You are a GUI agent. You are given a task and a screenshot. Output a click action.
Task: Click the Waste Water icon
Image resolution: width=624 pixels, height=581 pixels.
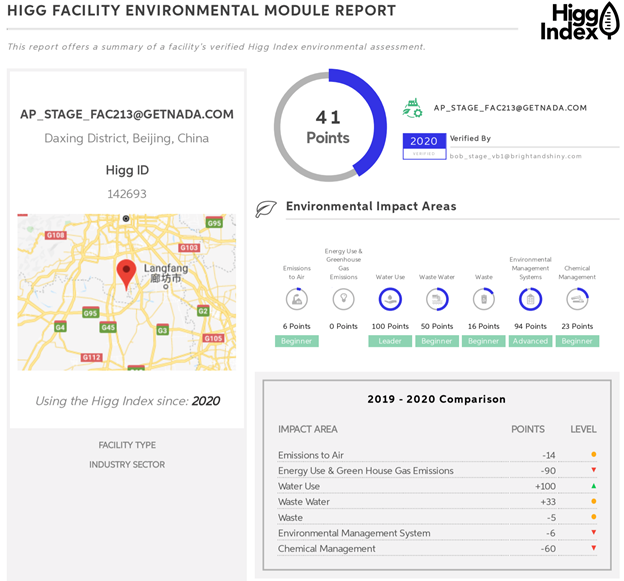pyautogui.click(x=437, y=299)
